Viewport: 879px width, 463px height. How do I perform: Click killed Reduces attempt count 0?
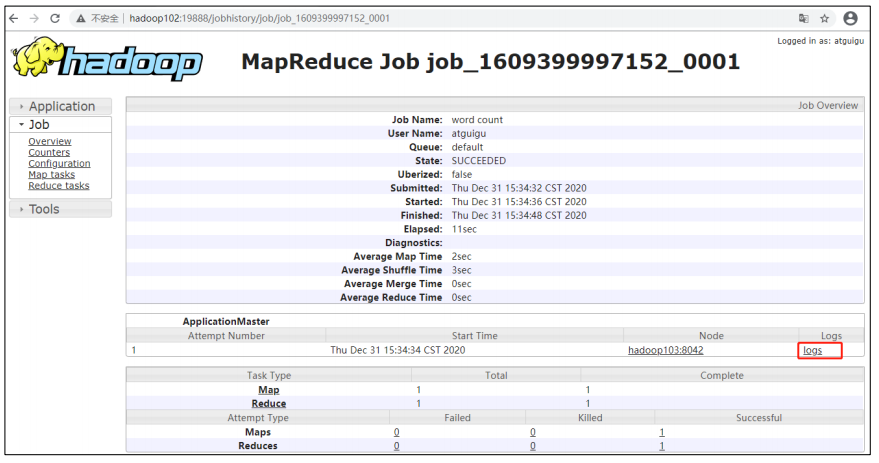click(x=533, y=446)
